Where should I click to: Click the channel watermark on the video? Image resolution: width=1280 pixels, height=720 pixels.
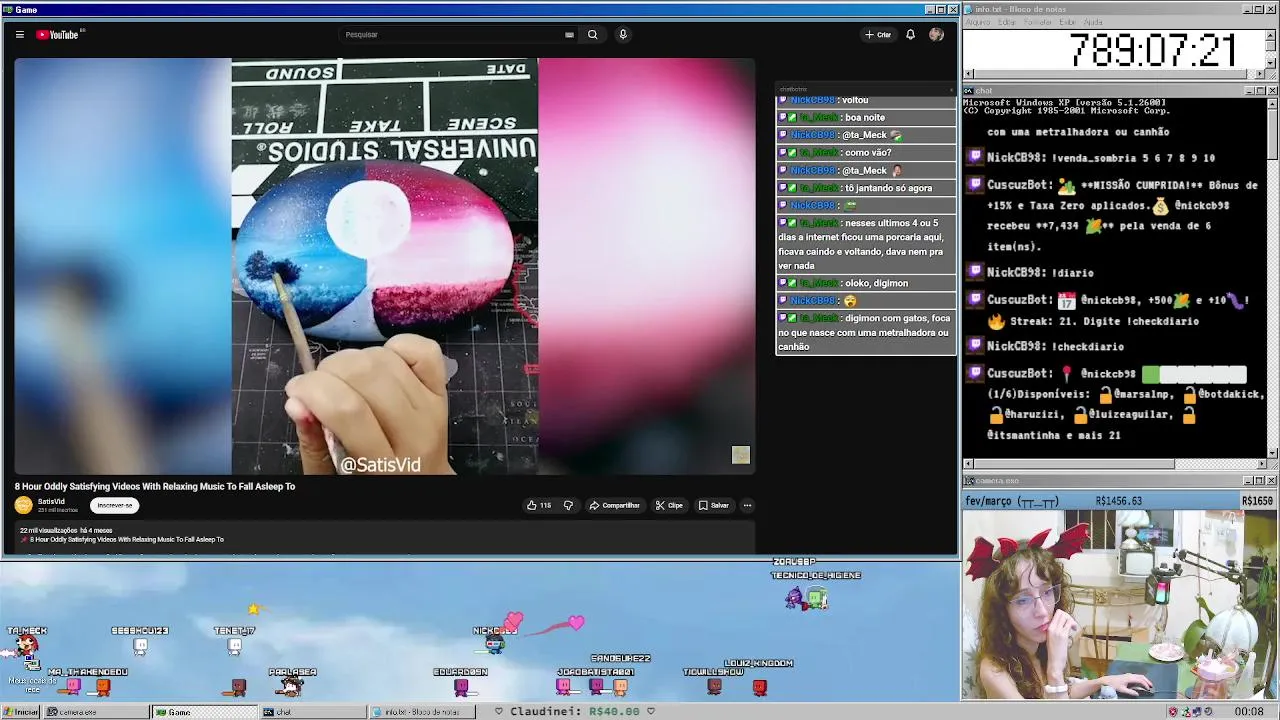[x=740, y=455]
